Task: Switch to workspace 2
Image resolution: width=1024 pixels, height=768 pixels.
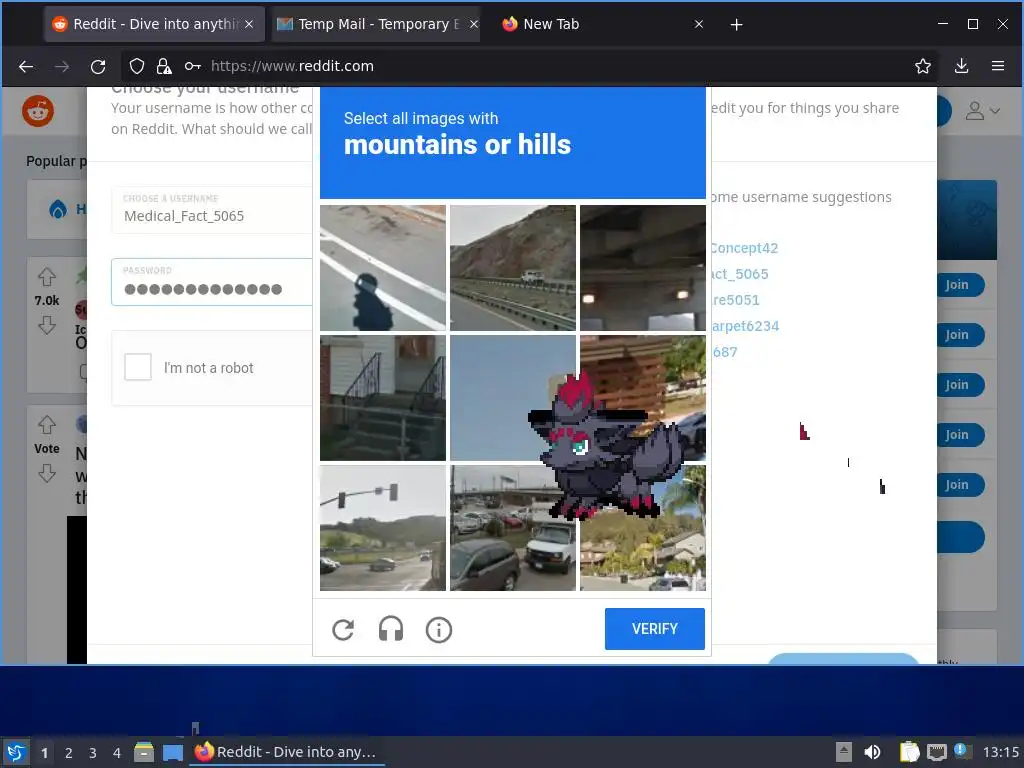Action: click(69, 753)
